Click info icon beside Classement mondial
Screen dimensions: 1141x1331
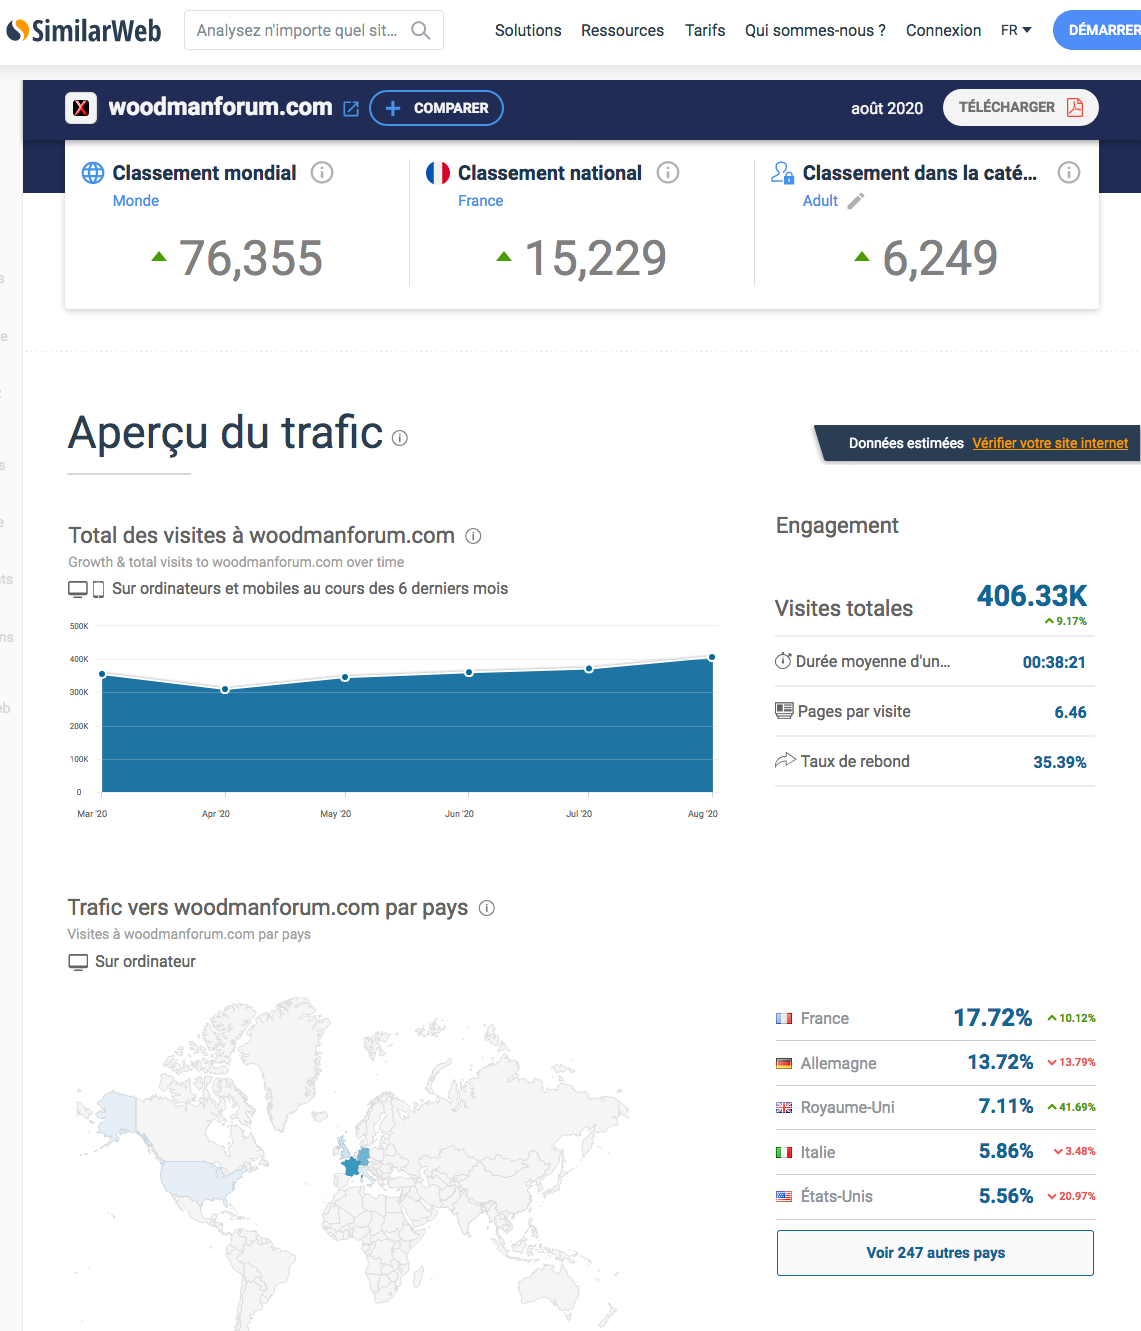pyautogui.click(x=322, y=173)
